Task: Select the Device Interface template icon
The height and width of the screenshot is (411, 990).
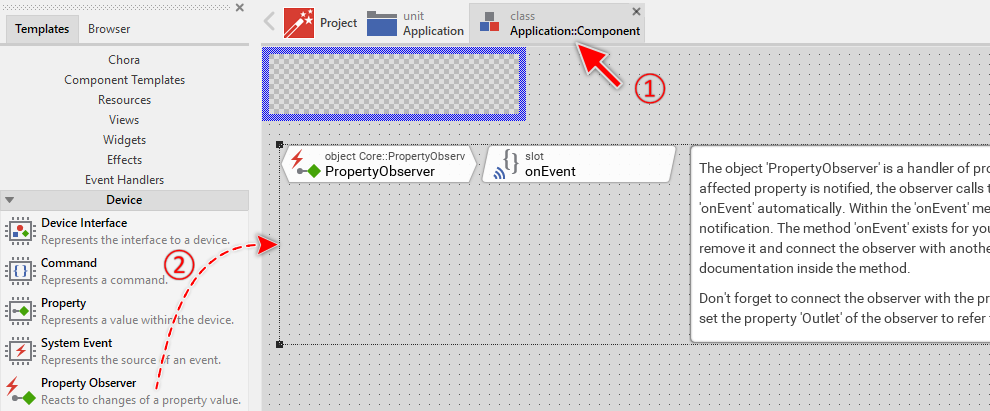Action: click(20, 231)
